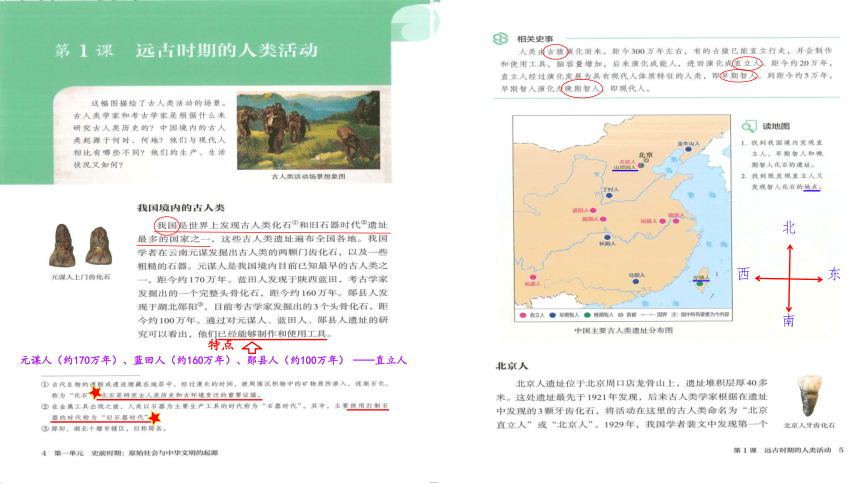This screenshot has height=484, width=860.
Task: Click the underlined 山顶洞人 map label
Action: [625, 167]
